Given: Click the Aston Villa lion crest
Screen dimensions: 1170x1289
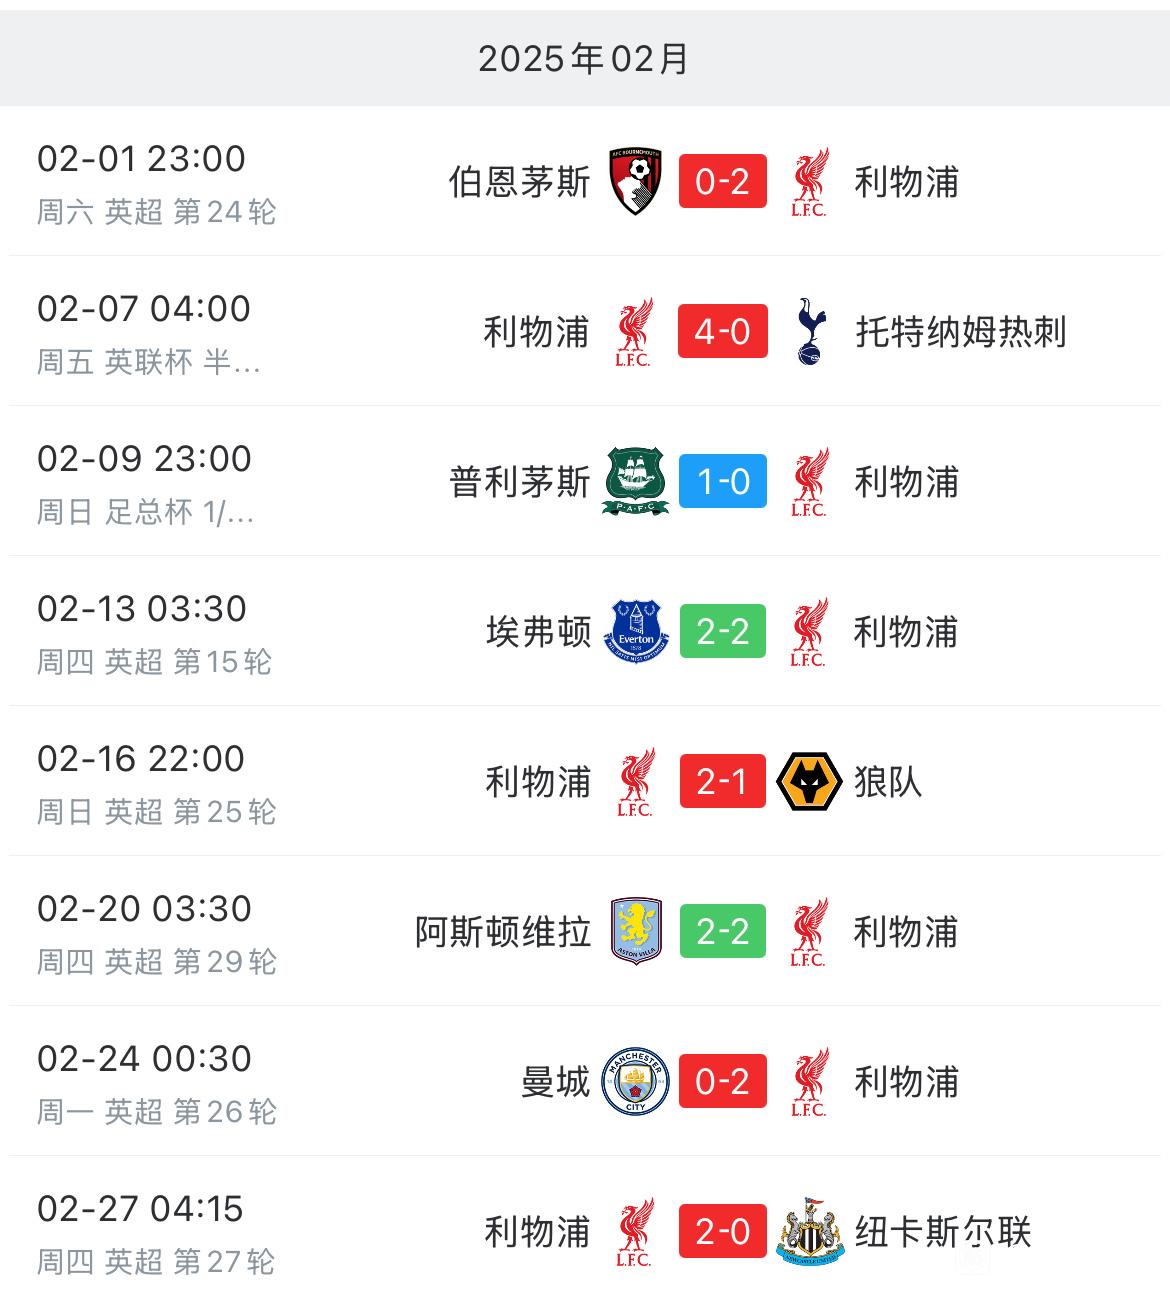Looking at the screenshot, I should tap(636, 931).
